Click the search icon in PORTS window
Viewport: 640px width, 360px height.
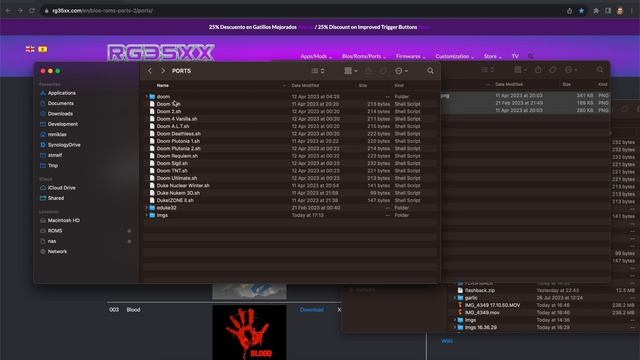430,71
